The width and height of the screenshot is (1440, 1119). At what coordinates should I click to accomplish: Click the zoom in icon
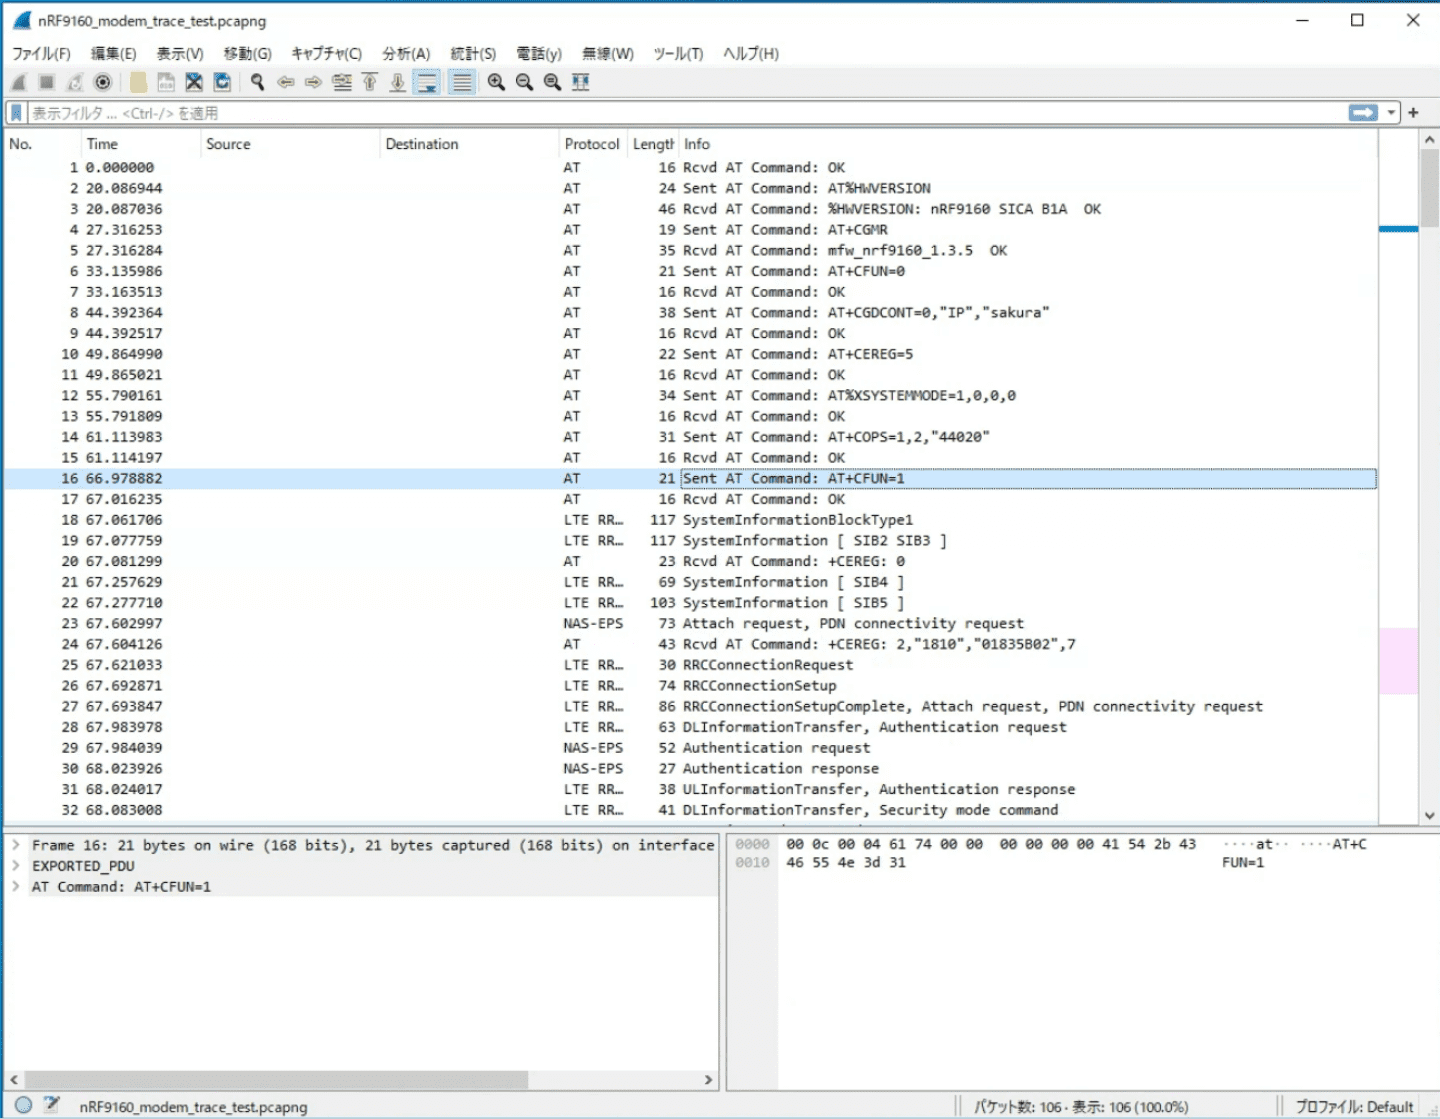point(496,82)
